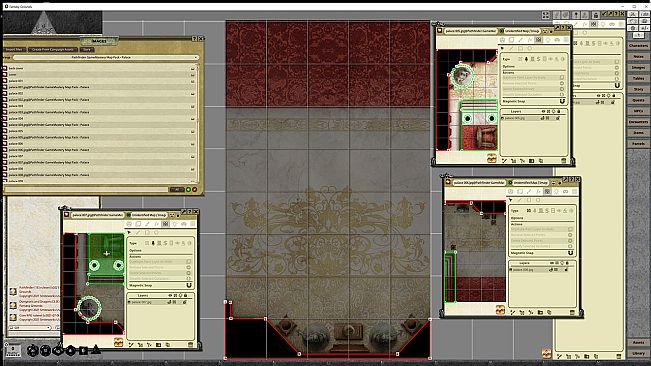Screen dimensions: 651x366
Task: Check the first Actions checkbox in palace 006 window
Action: pos(570,229)
